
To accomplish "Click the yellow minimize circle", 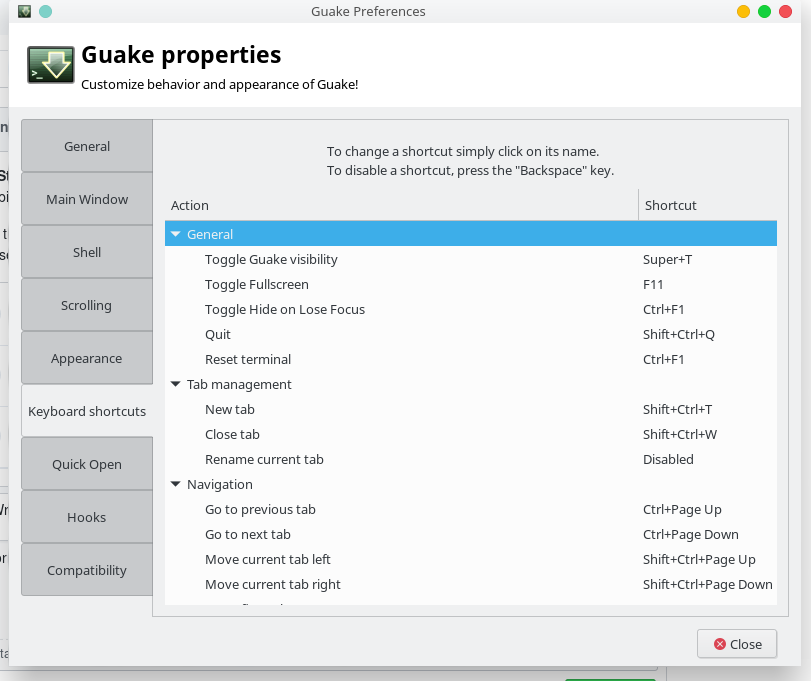I will [x=743, y=11].
